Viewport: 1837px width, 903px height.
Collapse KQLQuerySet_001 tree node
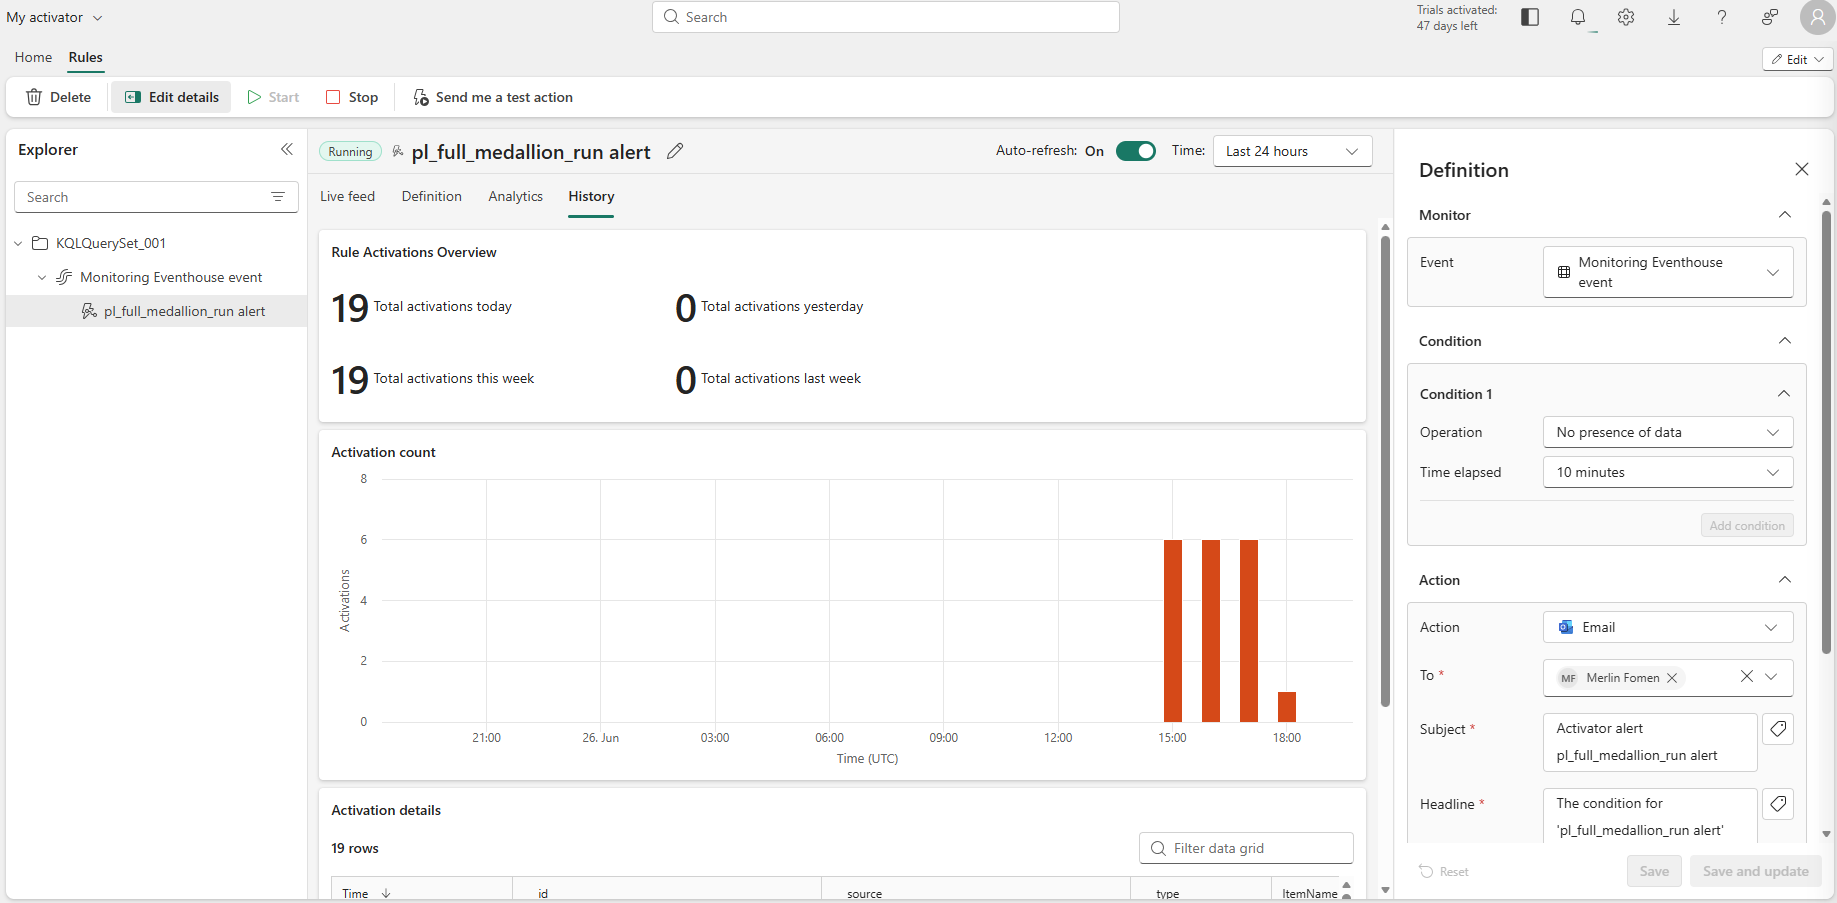18,243
